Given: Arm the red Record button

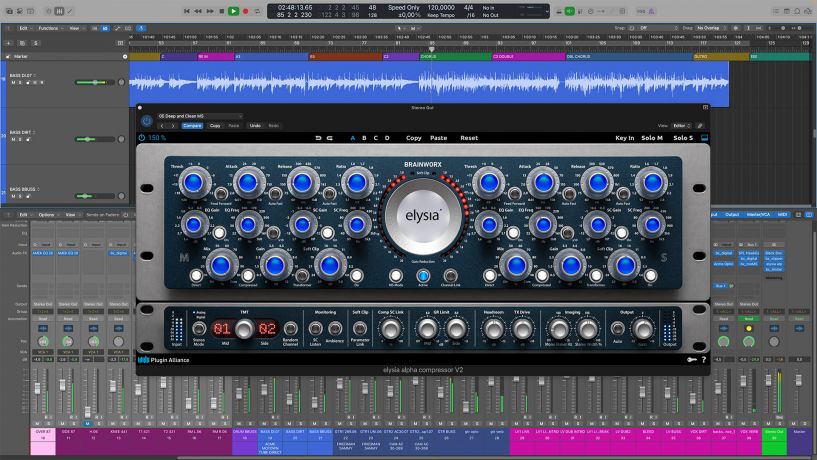Looking at the screenshot, I should 245,11.
